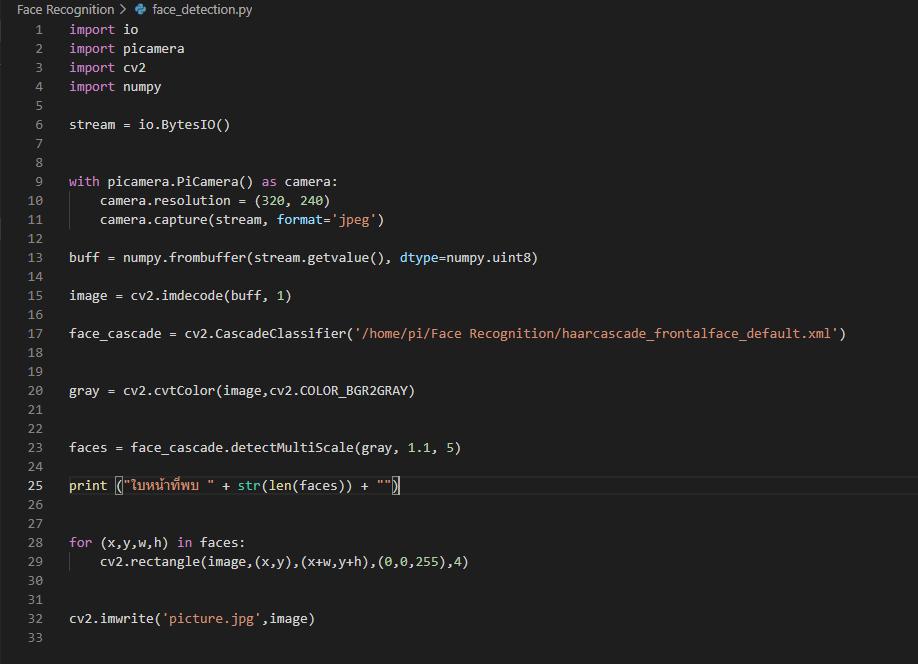The image size is (918, 664).
Task: Click the 'numpy' import on line 4
Action: tap(142, 87)
